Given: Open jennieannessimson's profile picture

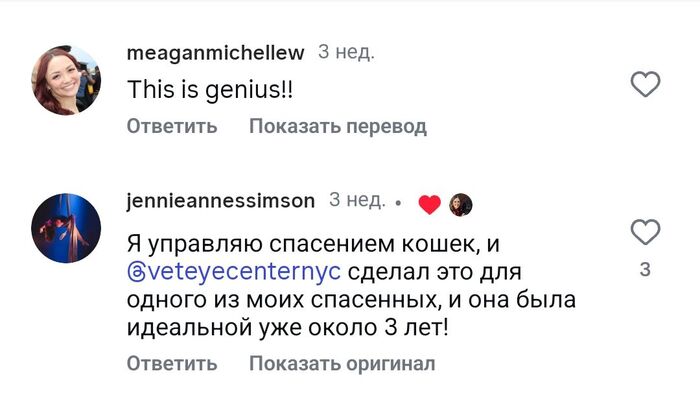Looking at the screenshot, I should 67,229.
